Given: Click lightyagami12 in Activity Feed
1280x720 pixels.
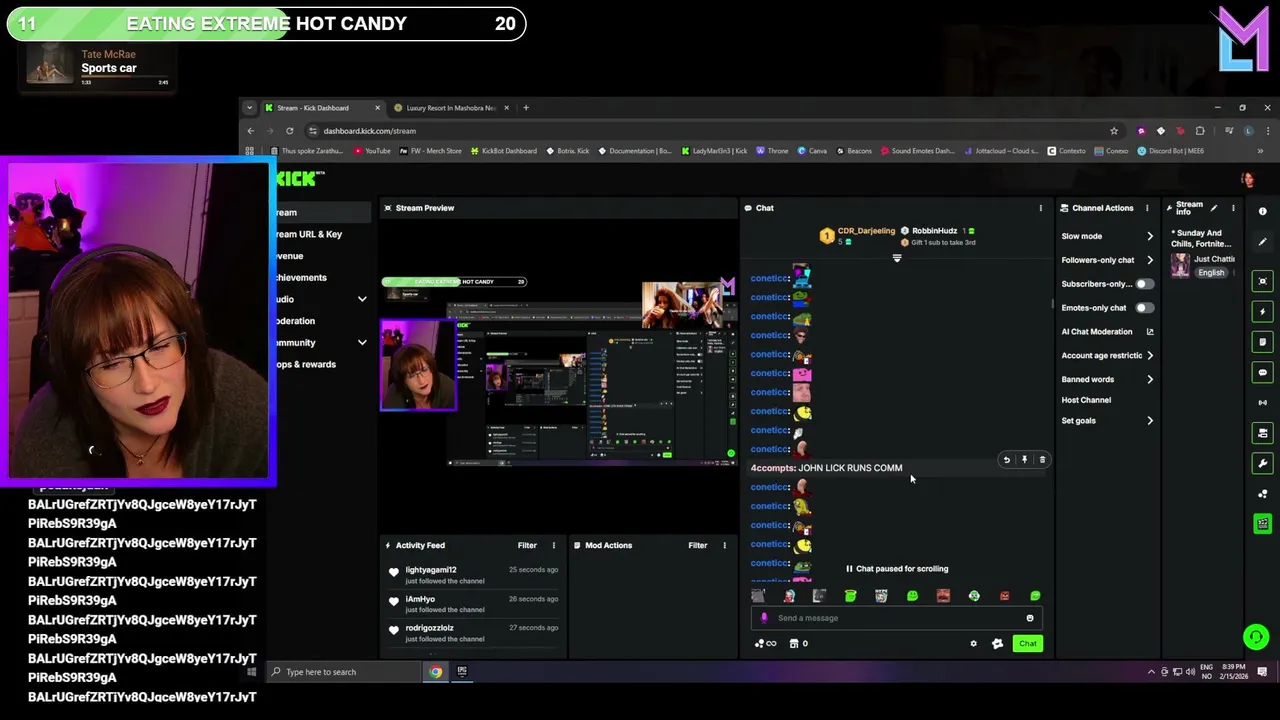Looking at the screenshot, I should 431,570.
